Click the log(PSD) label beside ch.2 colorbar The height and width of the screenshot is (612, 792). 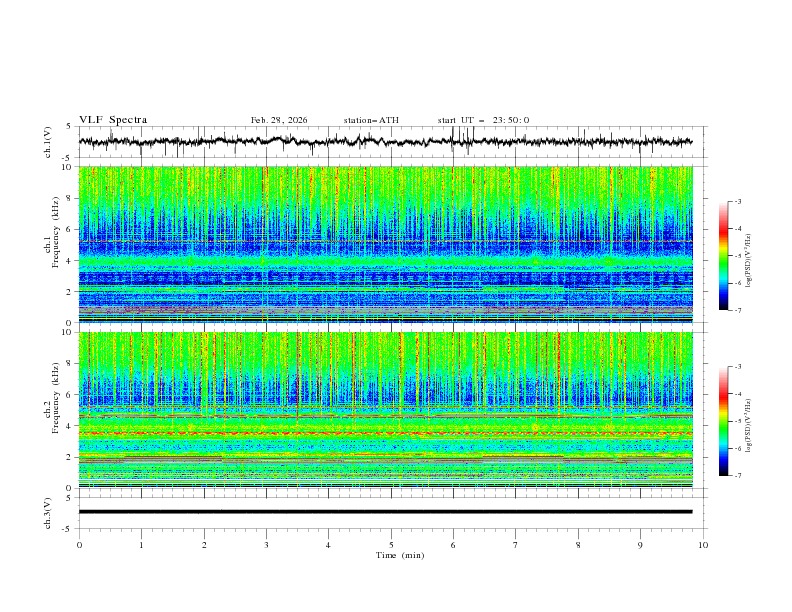[749, 425]
